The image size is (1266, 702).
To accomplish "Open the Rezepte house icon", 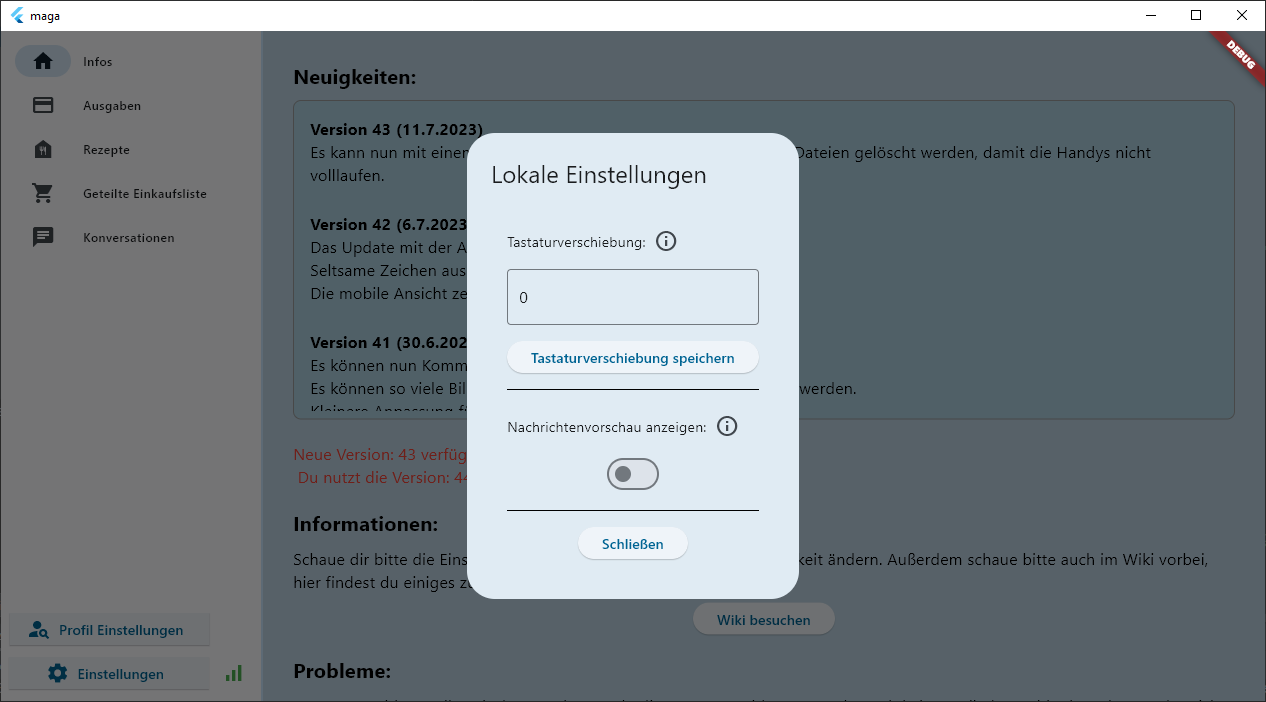I will 43,149.
